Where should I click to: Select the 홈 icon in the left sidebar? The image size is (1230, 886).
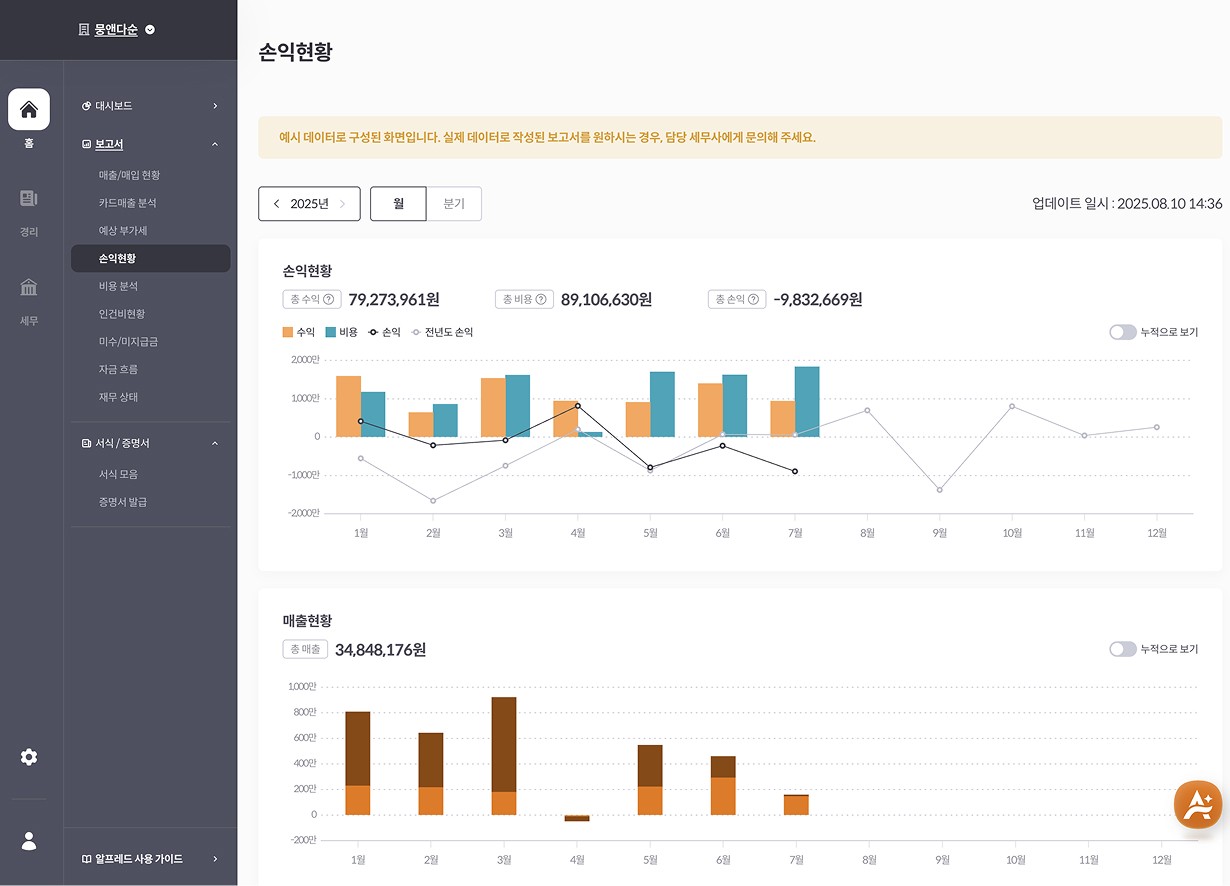pyautogui.click(x=29, y=111)
